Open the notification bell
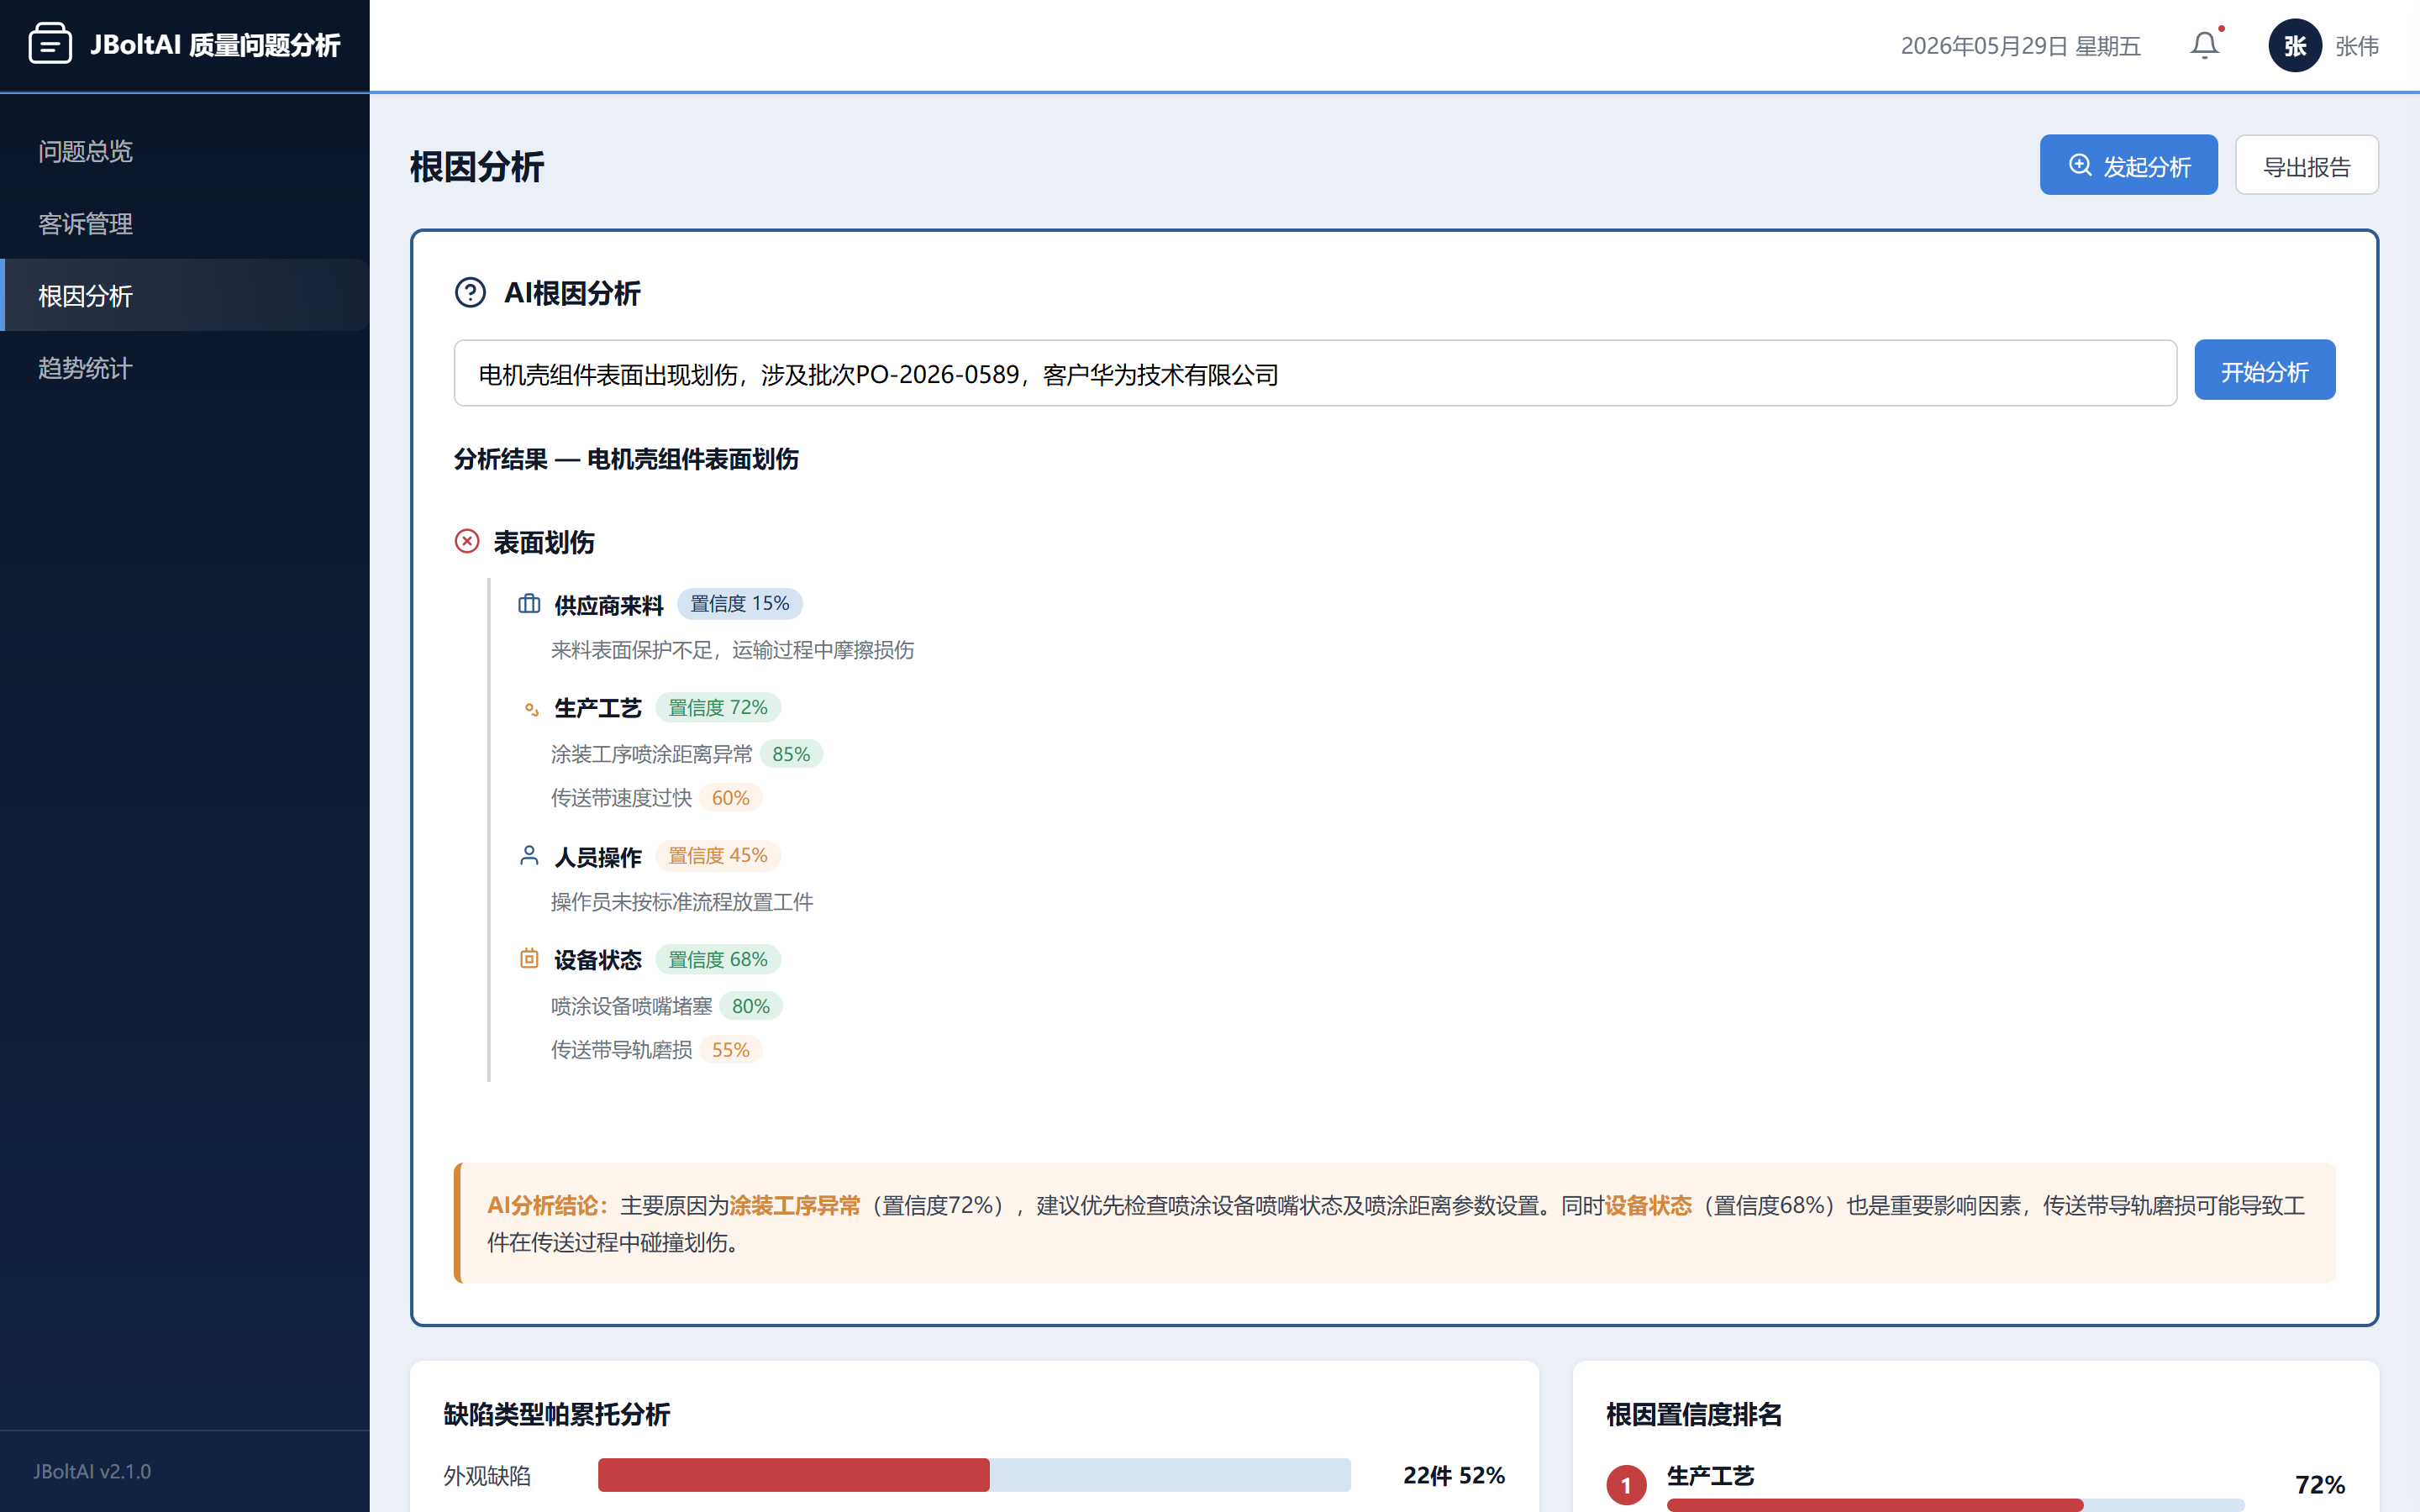2420x1512 pixels. pos(2205,45)
